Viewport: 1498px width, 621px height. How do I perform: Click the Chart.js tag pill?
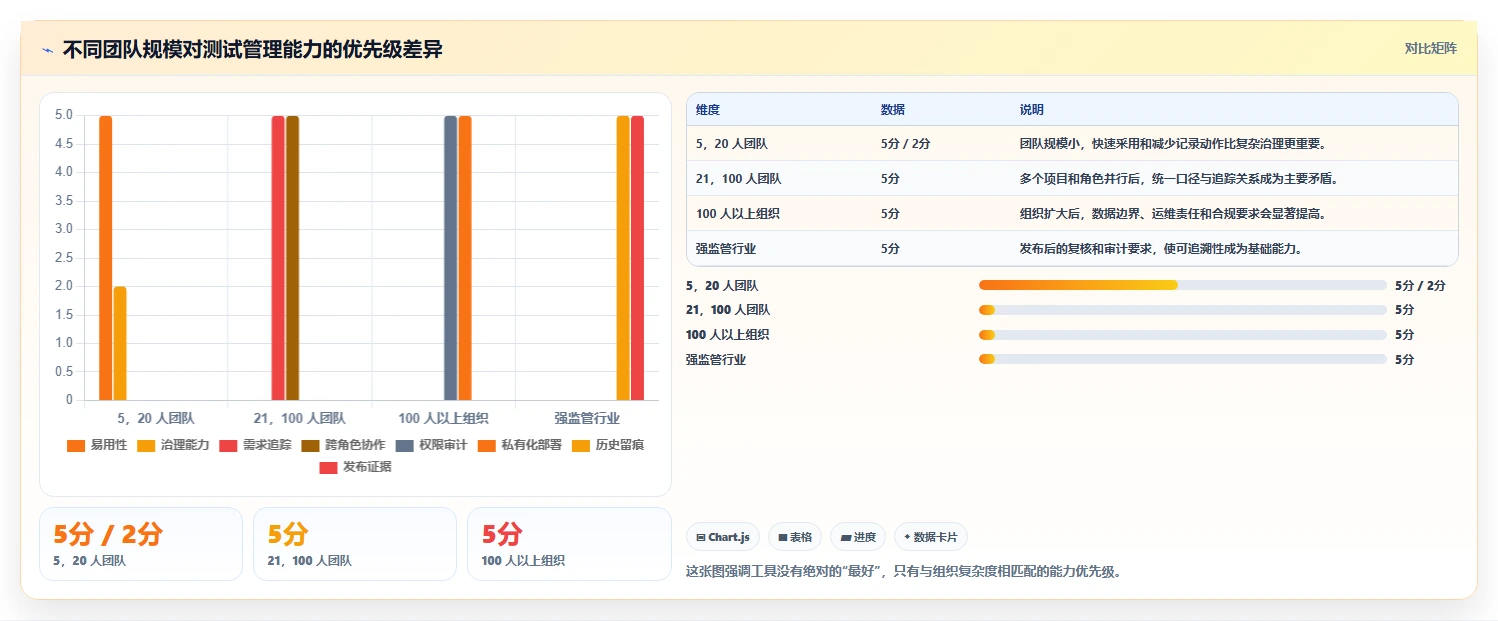(x=724, y=537)
